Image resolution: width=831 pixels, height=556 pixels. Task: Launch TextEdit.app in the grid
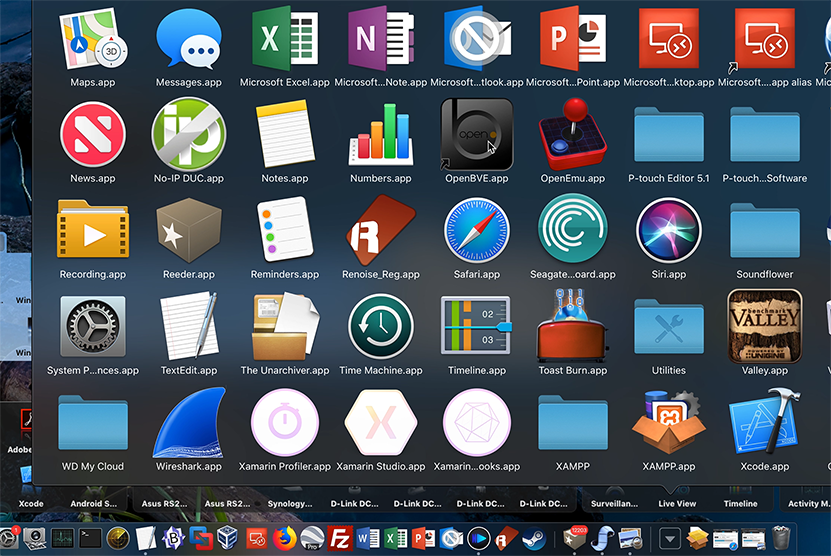pos(189,325)
